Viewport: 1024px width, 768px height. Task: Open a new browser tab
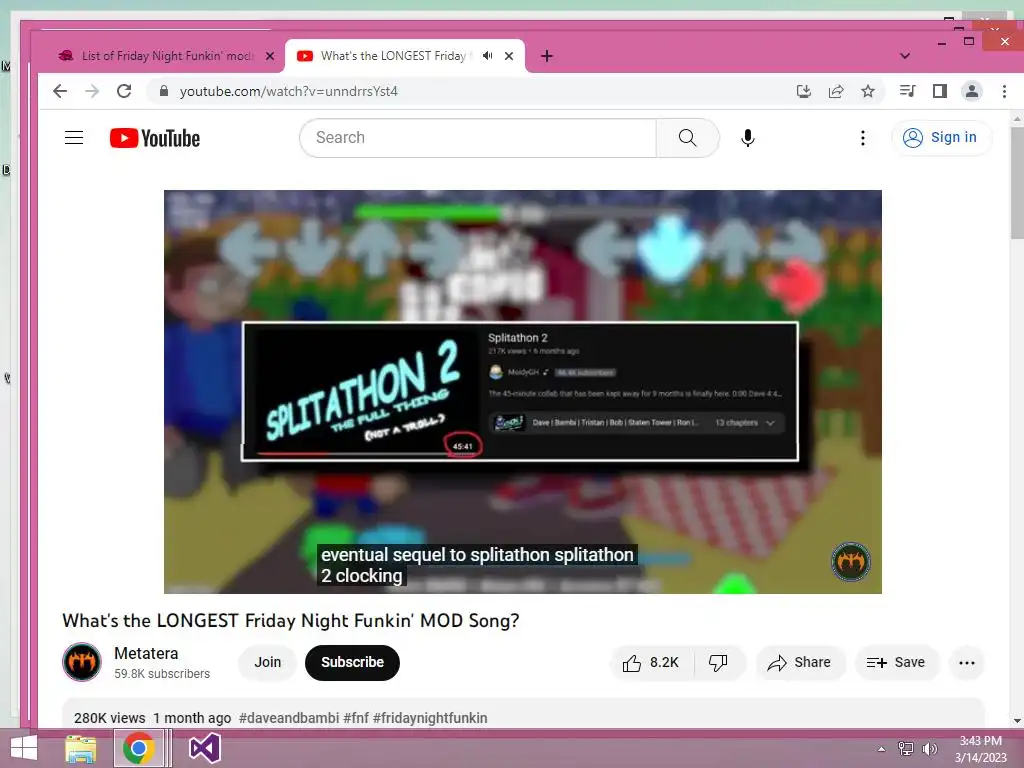[547, 56]
